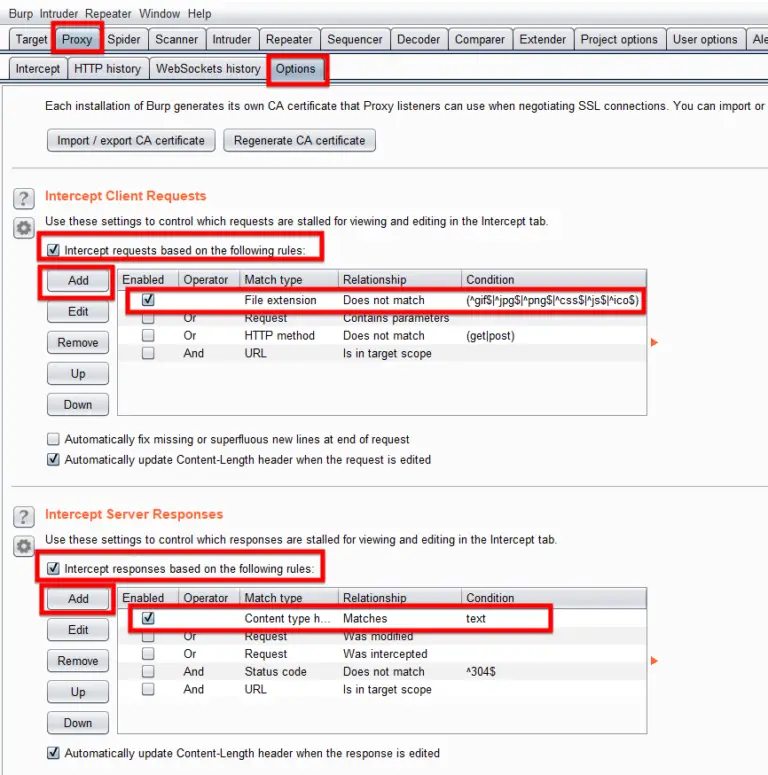This screenshot has width=768, height=775.
Task: Move client request rule Down
Action: pos(78,405)
